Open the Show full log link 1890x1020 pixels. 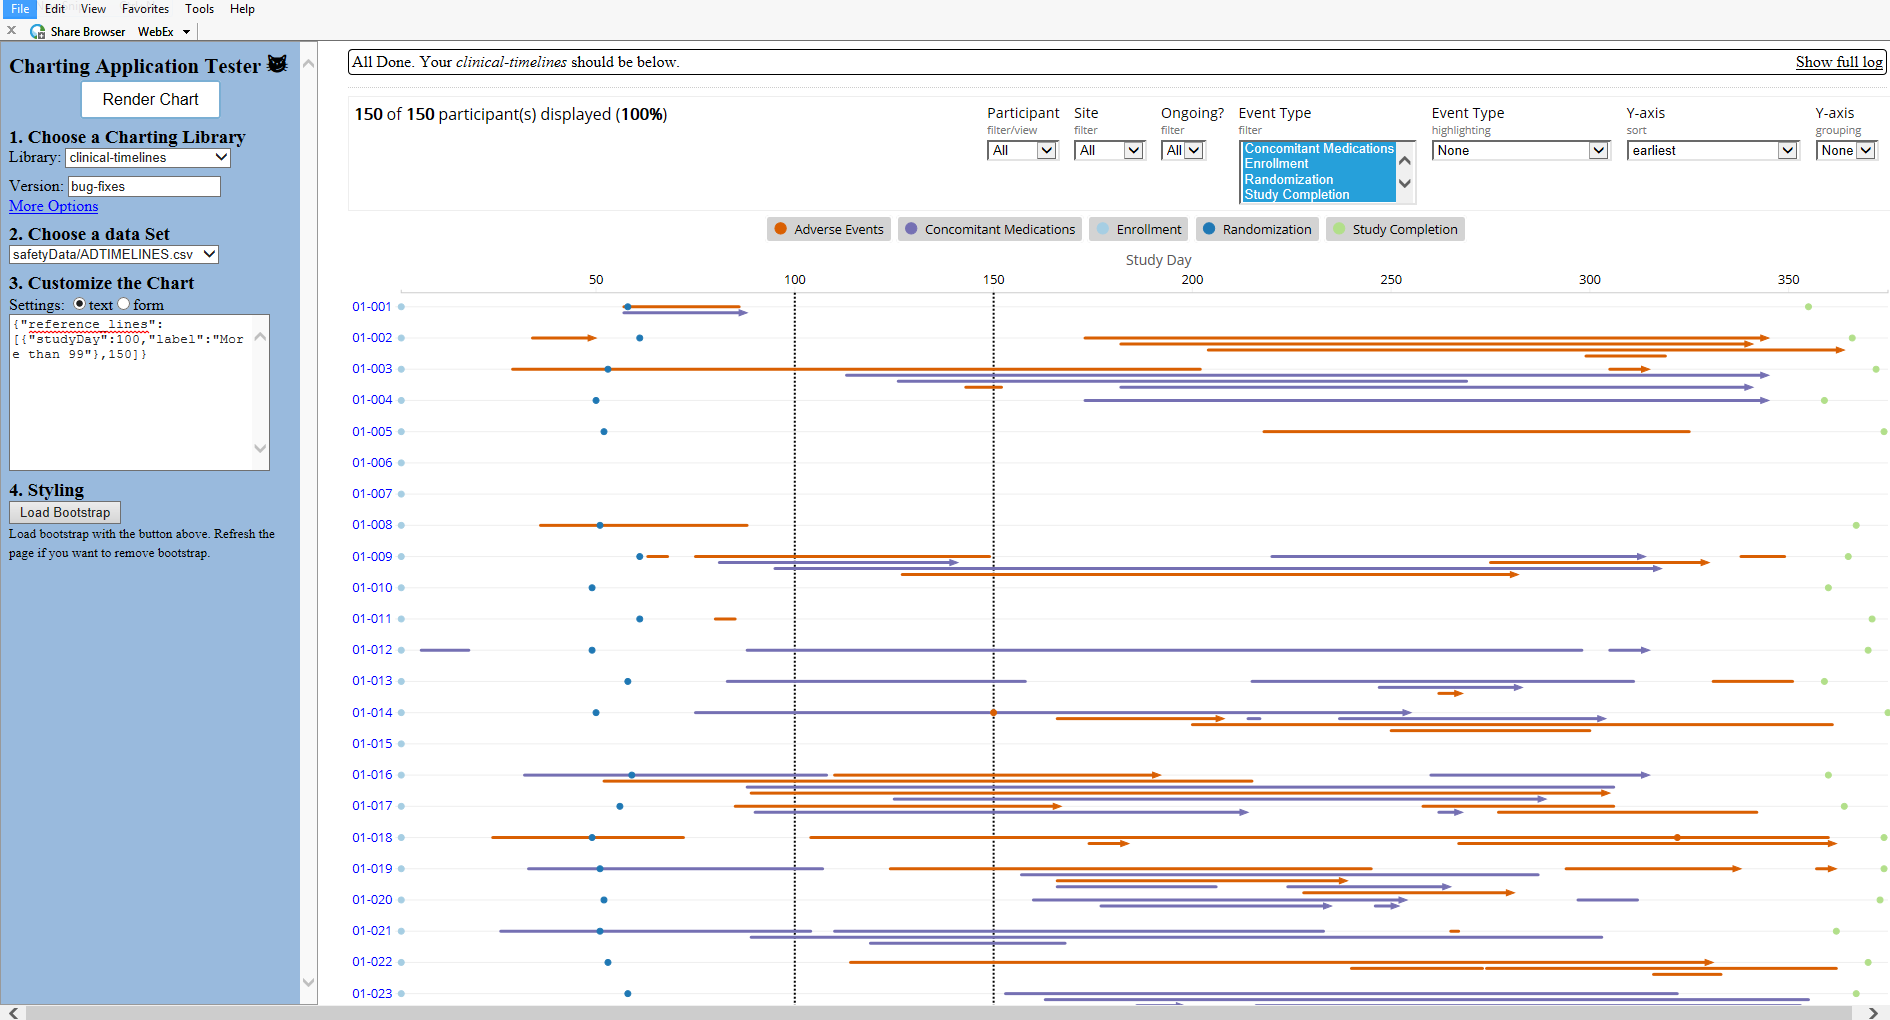click(1838, 62)
